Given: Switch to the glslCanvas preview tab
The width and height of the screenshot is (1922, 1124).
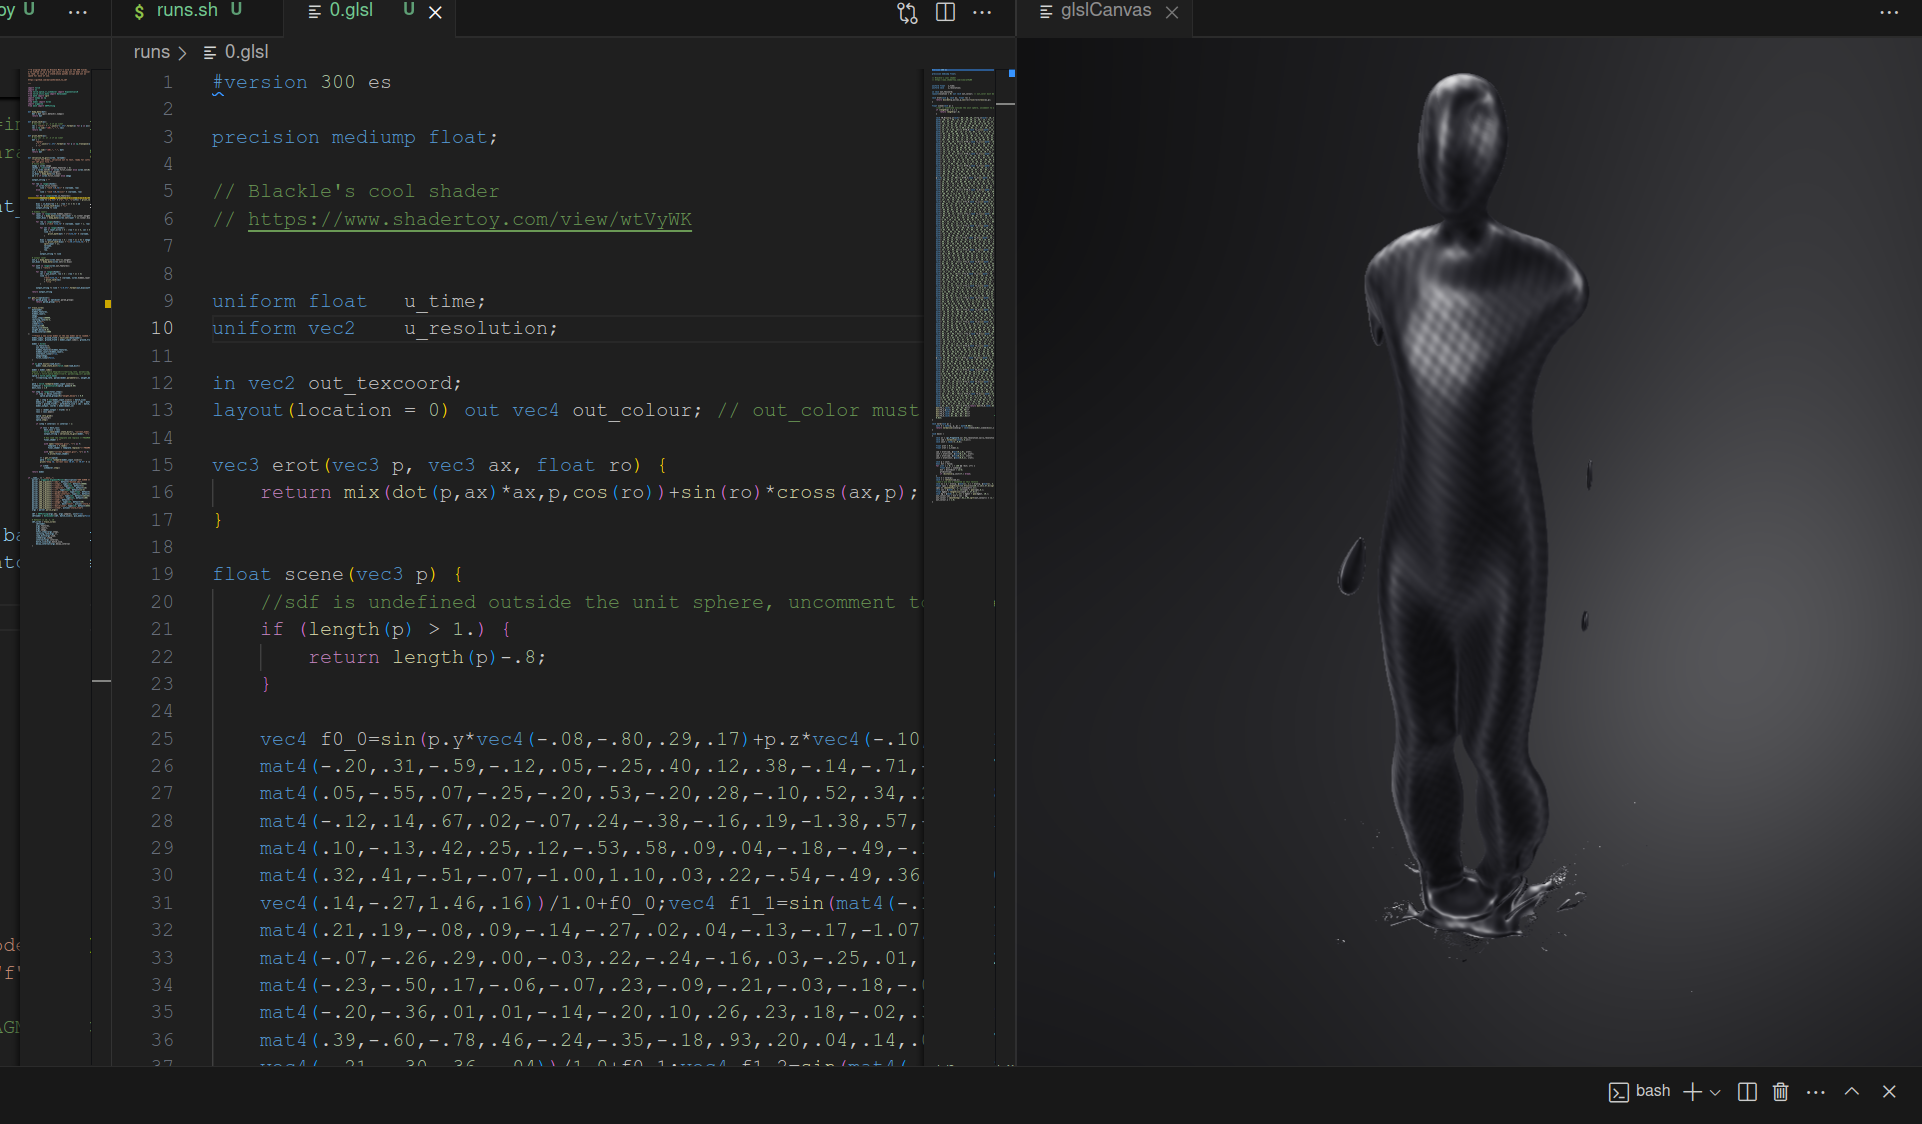Looking at the screenshot, I should point(1105,11).
